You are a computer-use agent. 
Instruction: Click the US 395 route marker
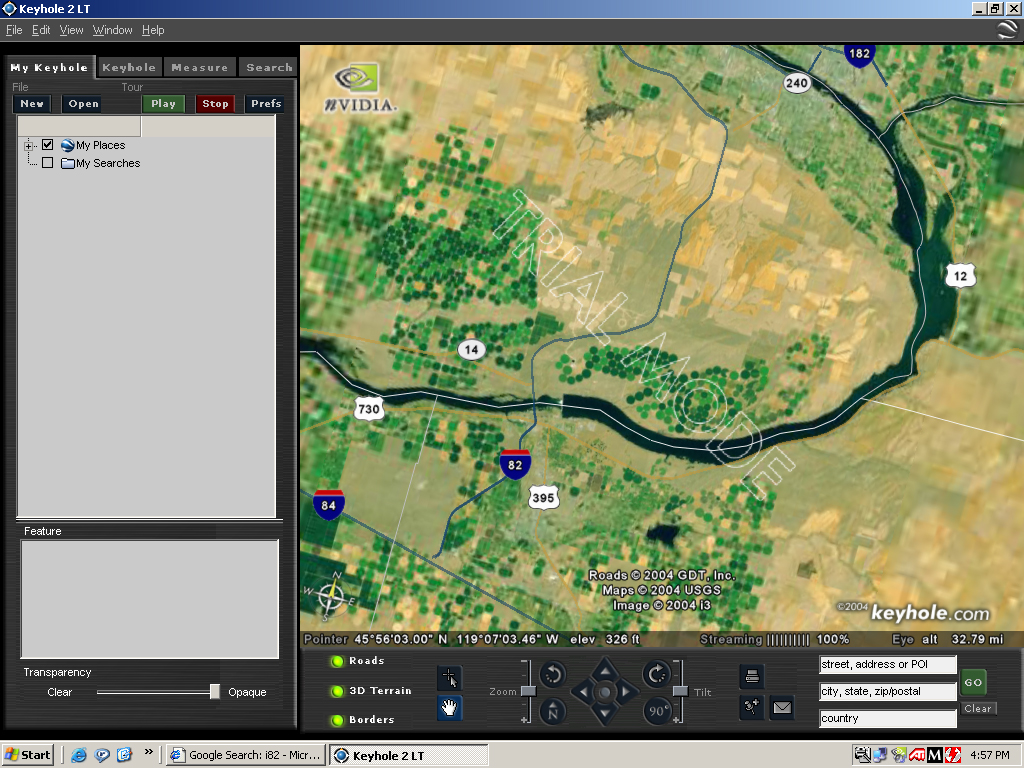pyautogui.click(x=543, y=498)
